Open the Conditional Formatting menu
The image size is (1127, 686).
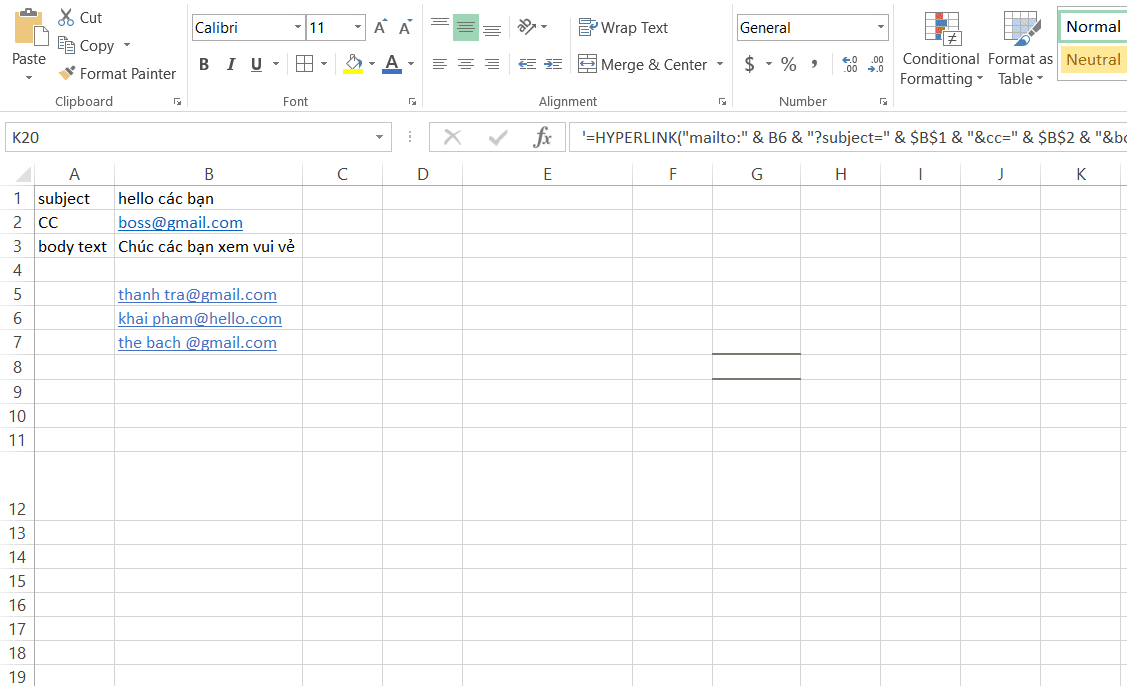pyautogui.click(x=941, y=49)
